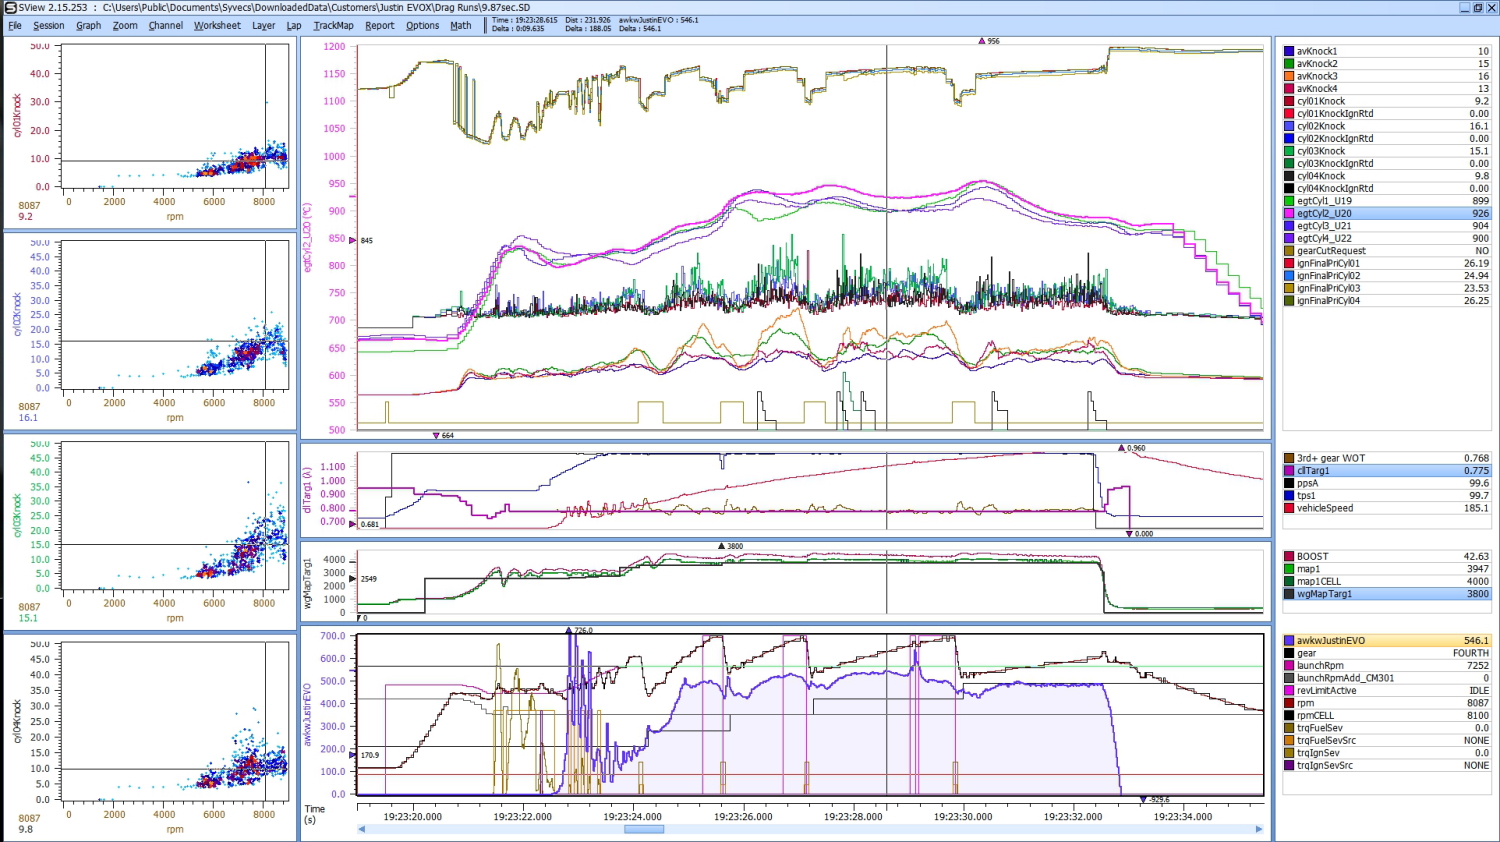Open the Worksheet menu
Screen dimensions: 1500x842
tap(217, 26)
